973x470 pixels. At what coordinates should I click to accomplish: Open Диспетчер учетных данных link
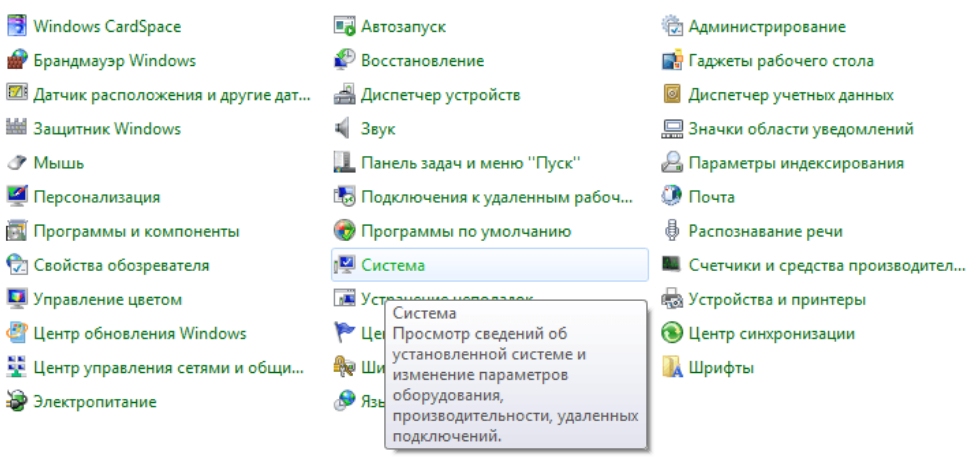[791, 95]
